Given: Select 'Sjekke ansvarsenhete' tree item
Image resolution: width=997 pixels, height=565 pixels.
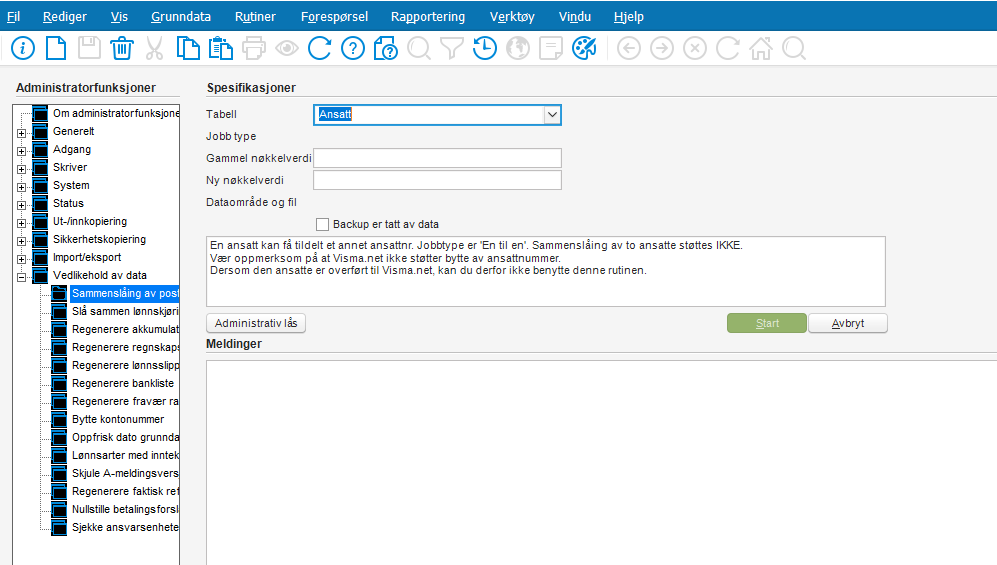Looking at the screenshot, I should pyautogui.click(x=125, y=528).
